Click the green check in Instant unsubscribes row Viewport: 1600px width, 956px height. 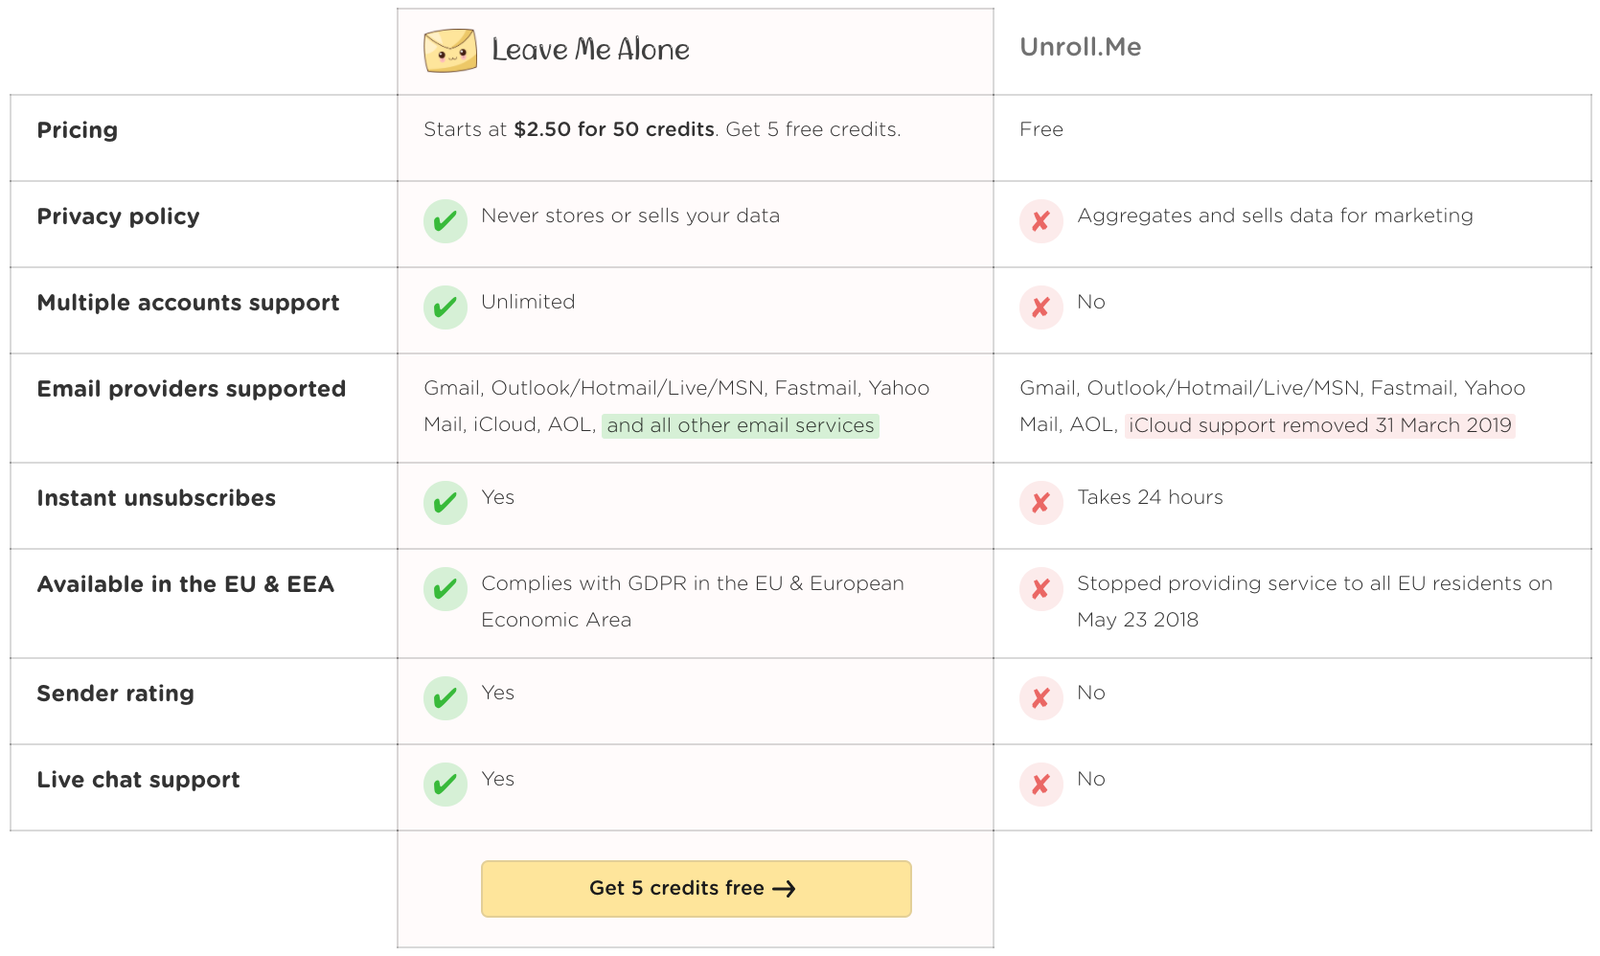point(445,502)
